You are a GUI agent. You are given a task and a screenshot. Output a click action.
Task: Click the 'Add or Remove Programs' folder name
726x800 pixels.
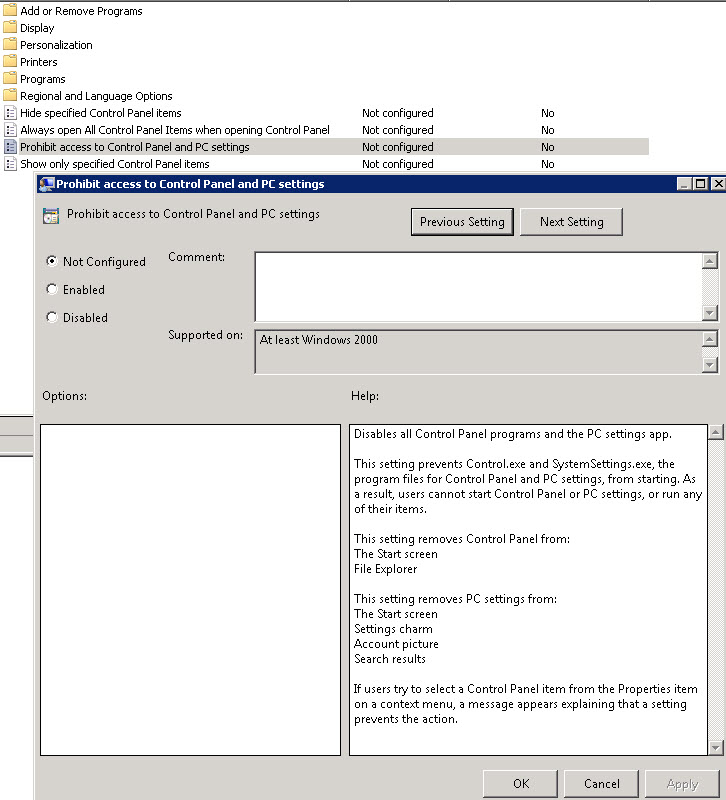81,11
